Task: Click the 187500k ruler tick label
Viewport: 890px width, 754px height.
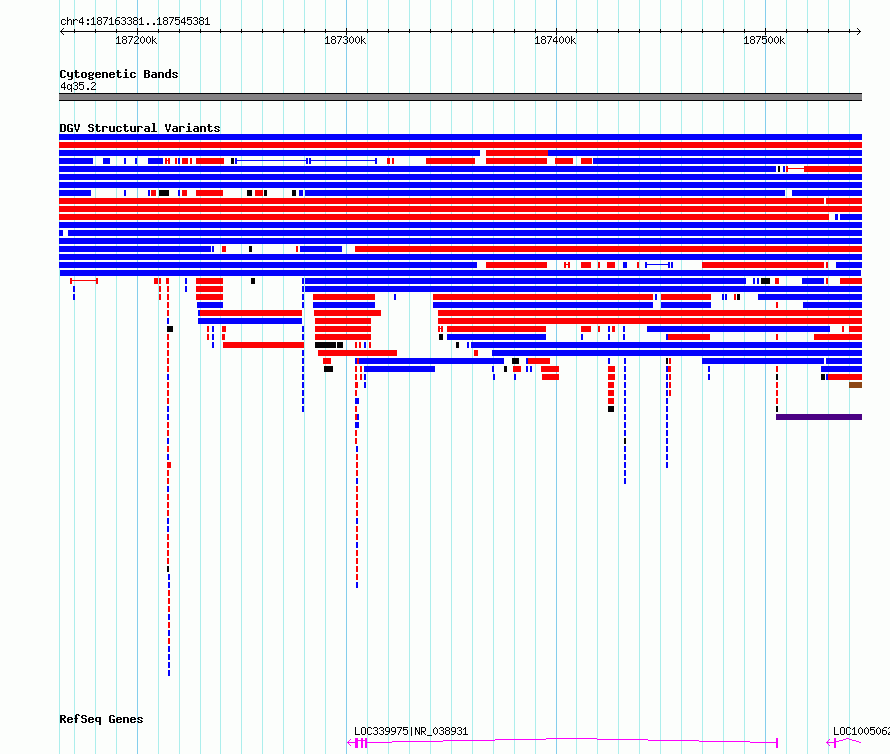Action: tap(764, 40)
